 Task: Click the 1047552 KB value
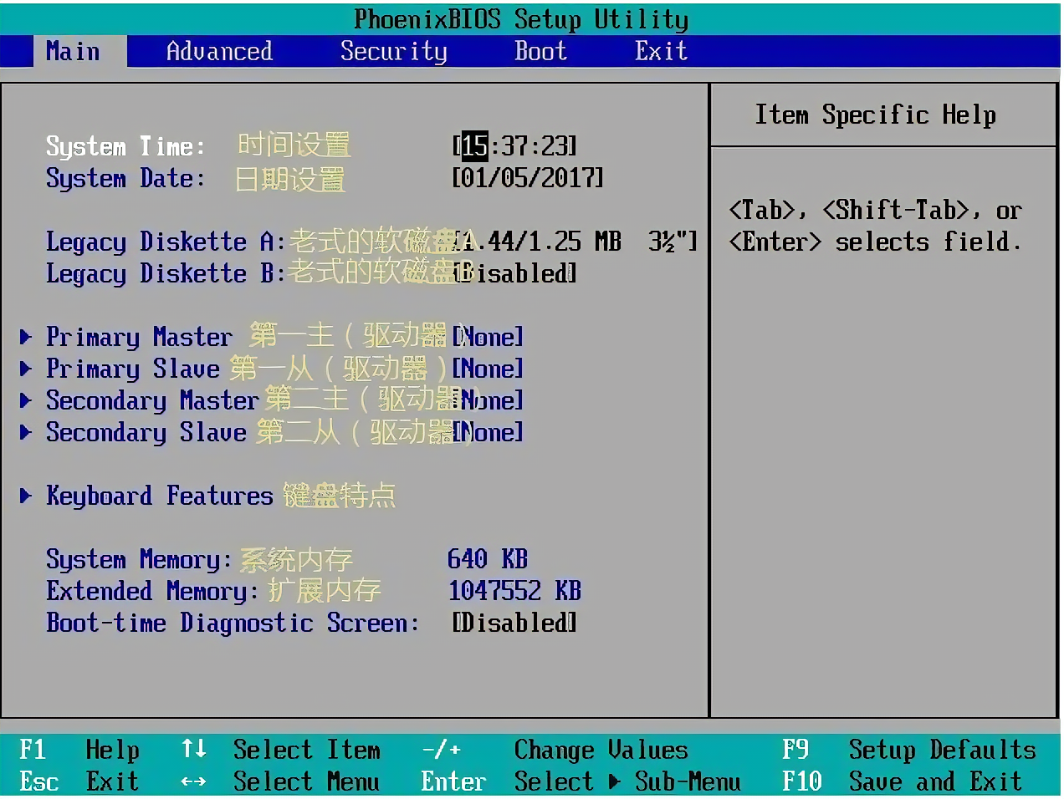tap(514, 591)
